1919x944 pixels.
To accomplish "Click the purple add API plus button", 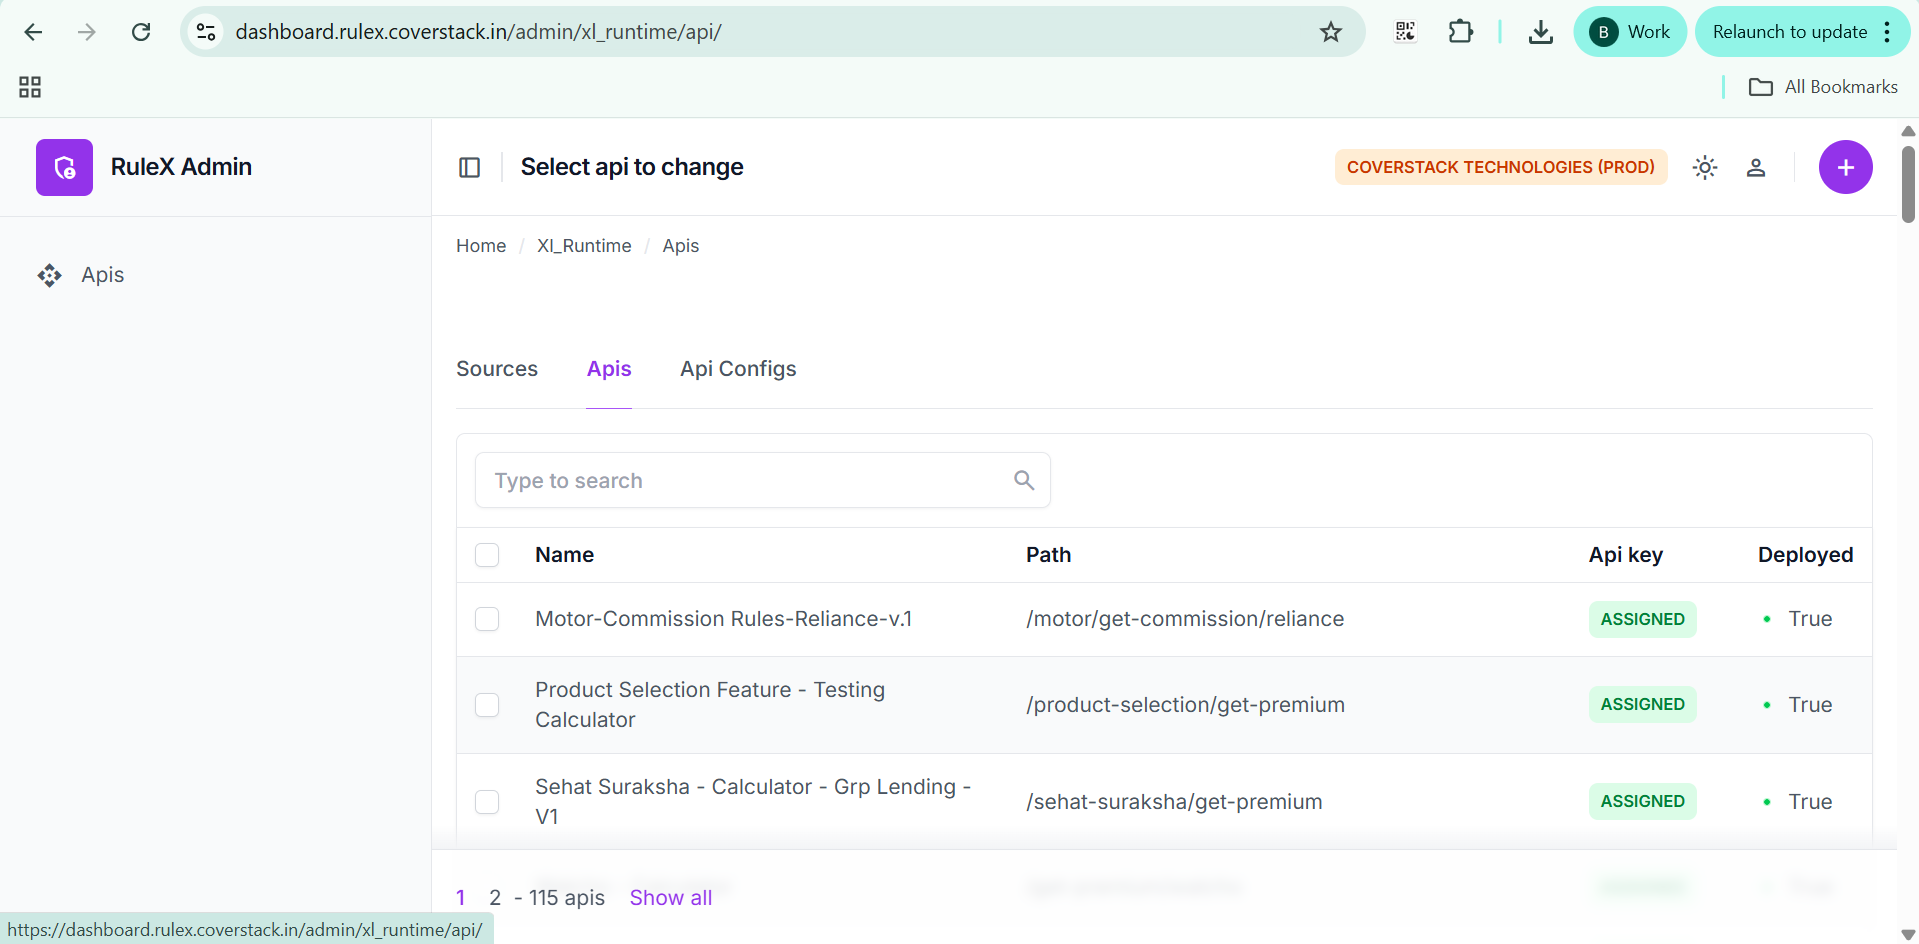I will pyautogui.click(x=1845, y=167).
